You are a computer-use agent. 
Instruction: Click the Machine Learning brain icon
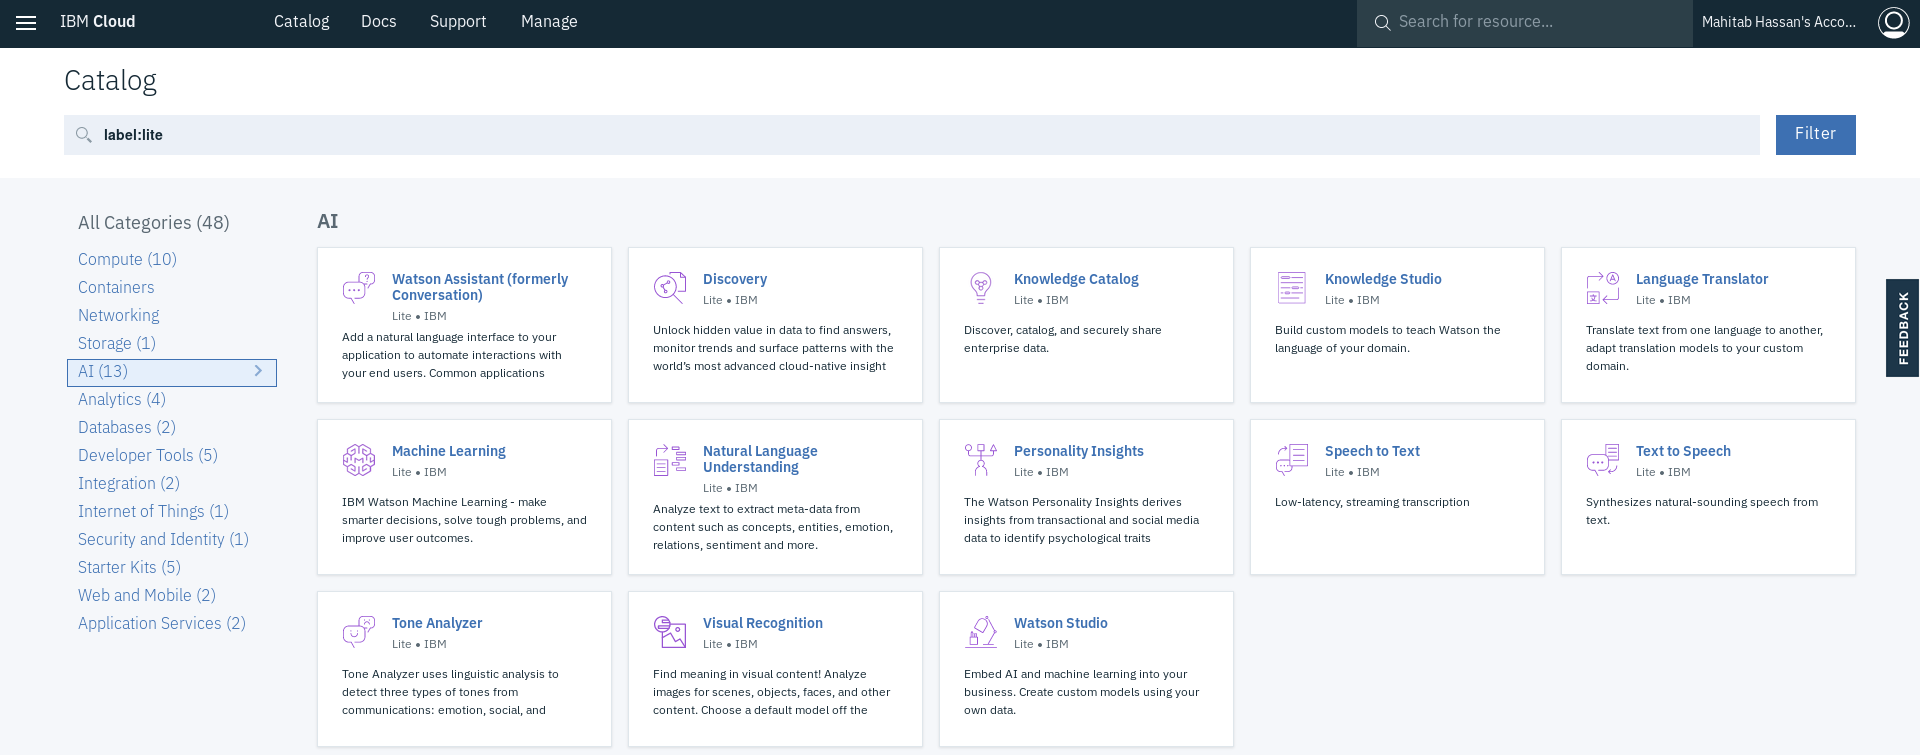tap(359, 460)
